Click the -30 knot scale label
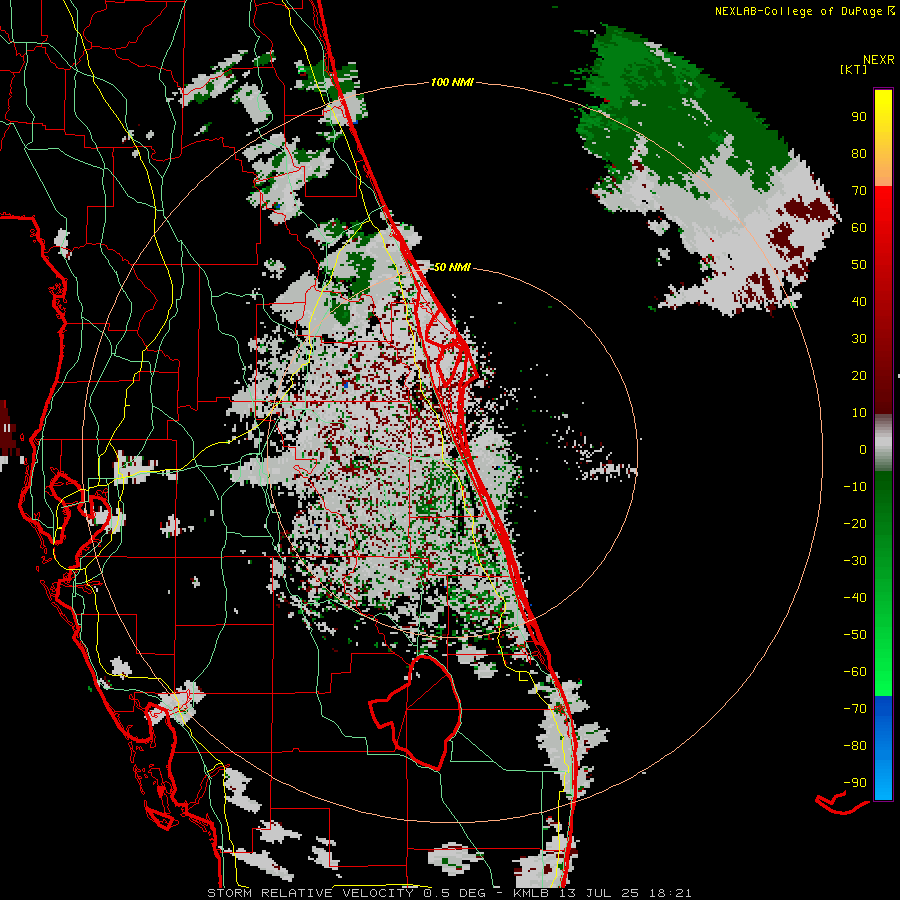Image resolution: width=900 pixels, height=900 pixels. click(855, 561)
